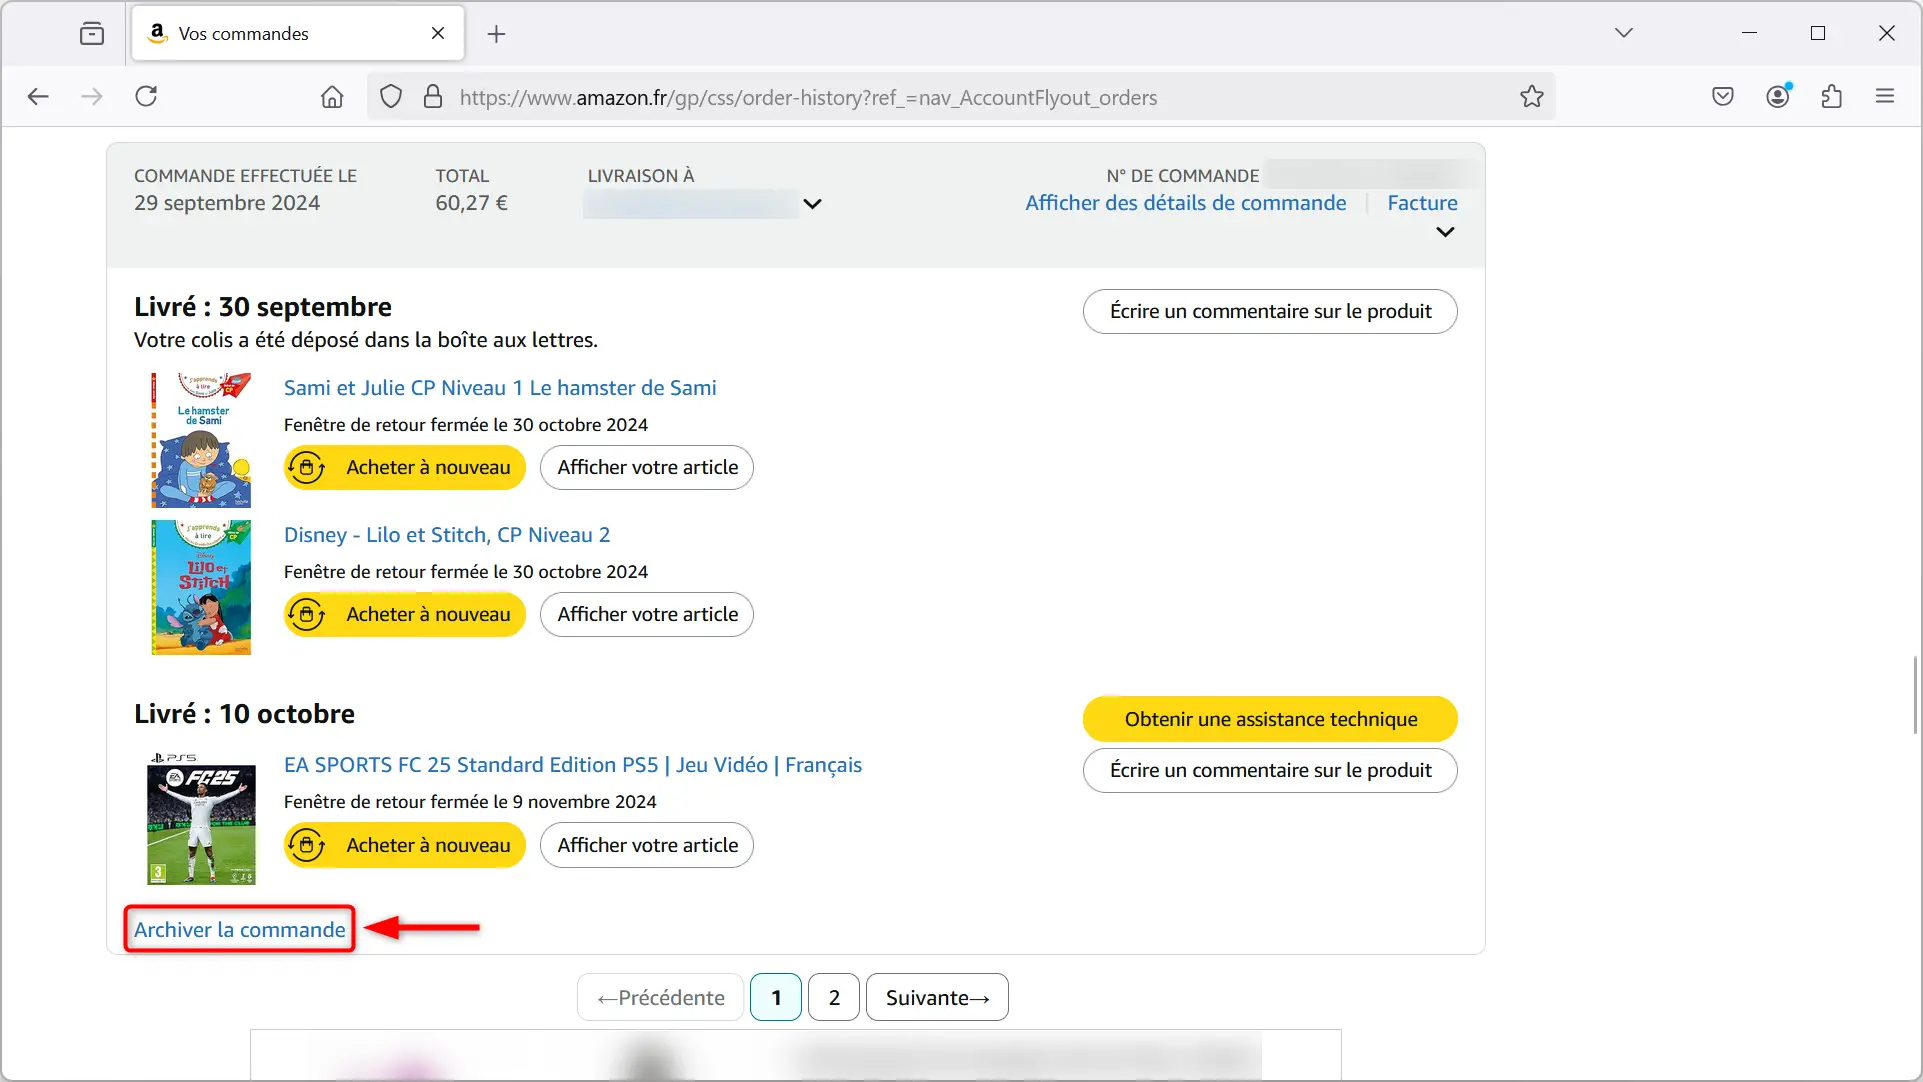Open the browser home page

[332, 97]
